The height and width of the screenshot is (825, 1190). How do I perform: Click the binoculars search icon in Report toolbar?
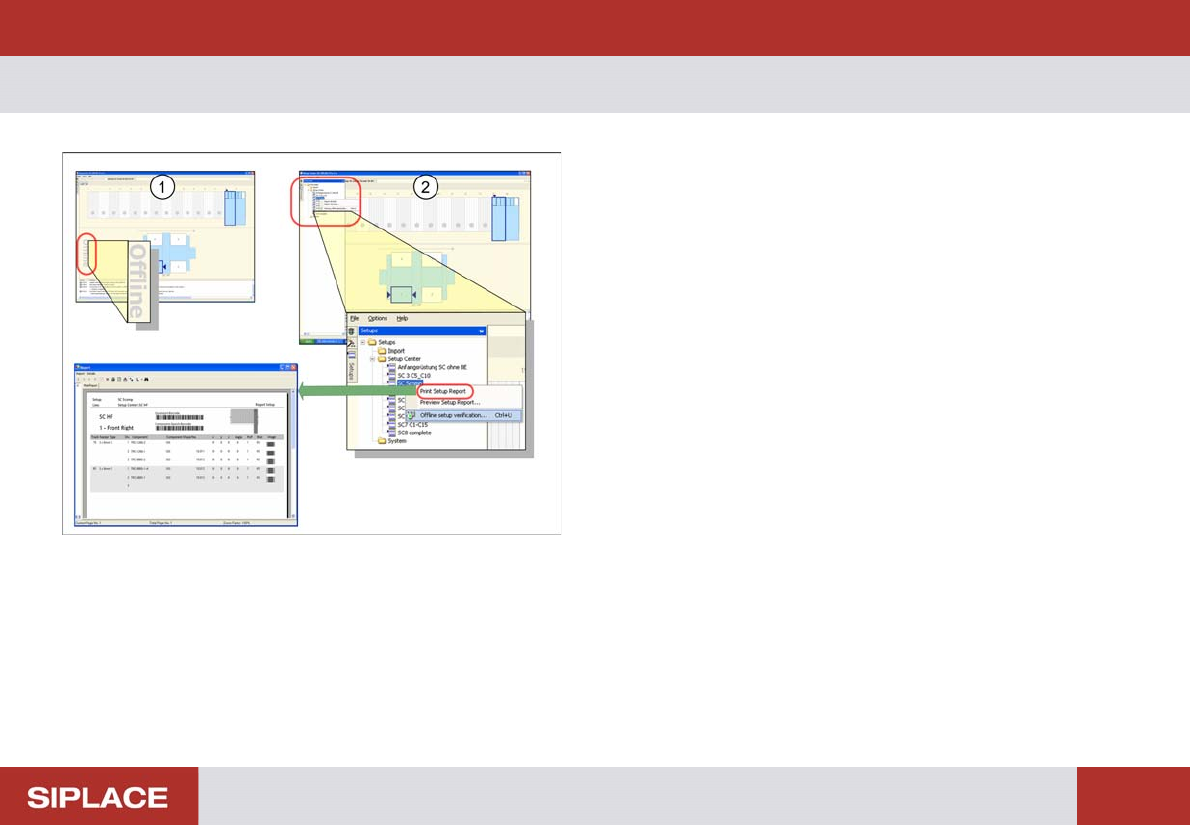tap(146, 379)
